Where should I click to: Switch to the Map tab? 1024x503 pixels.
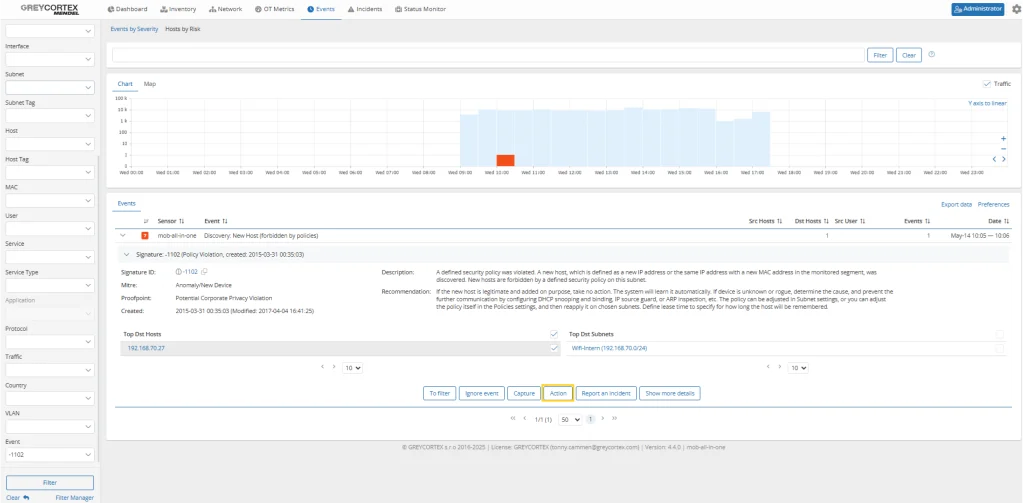149,84
